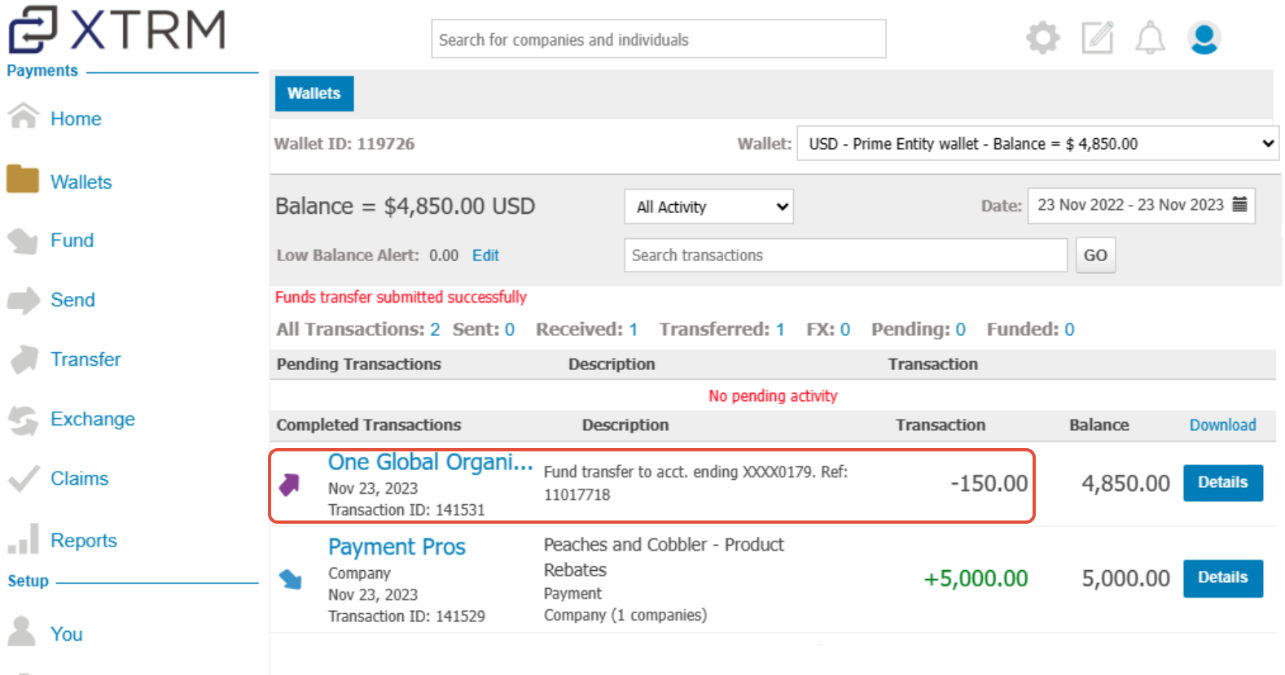The image size is (1285, 675).
Task: Click the You person icon
Action: (23, 632)
